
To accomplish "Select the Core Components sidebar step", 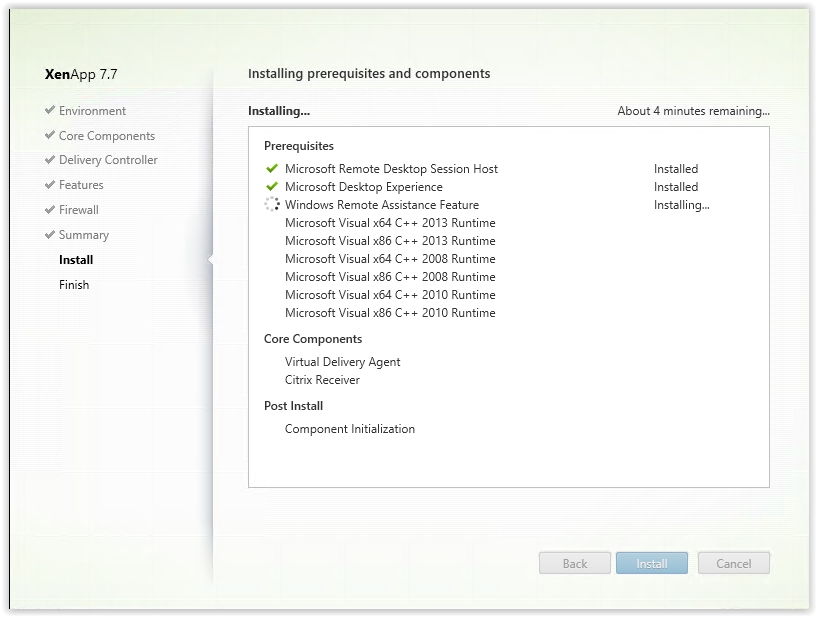I will [x=107, y=136].
